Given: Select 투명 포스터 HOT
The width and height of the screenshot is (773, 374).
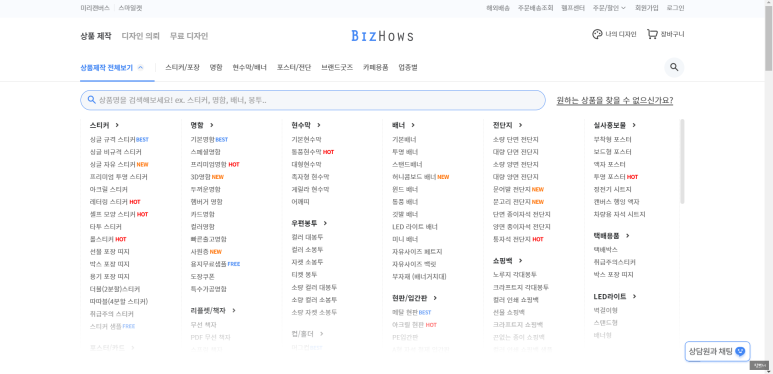Looking at the screenshot, I should pyautogui.click(x=616, y=177).
